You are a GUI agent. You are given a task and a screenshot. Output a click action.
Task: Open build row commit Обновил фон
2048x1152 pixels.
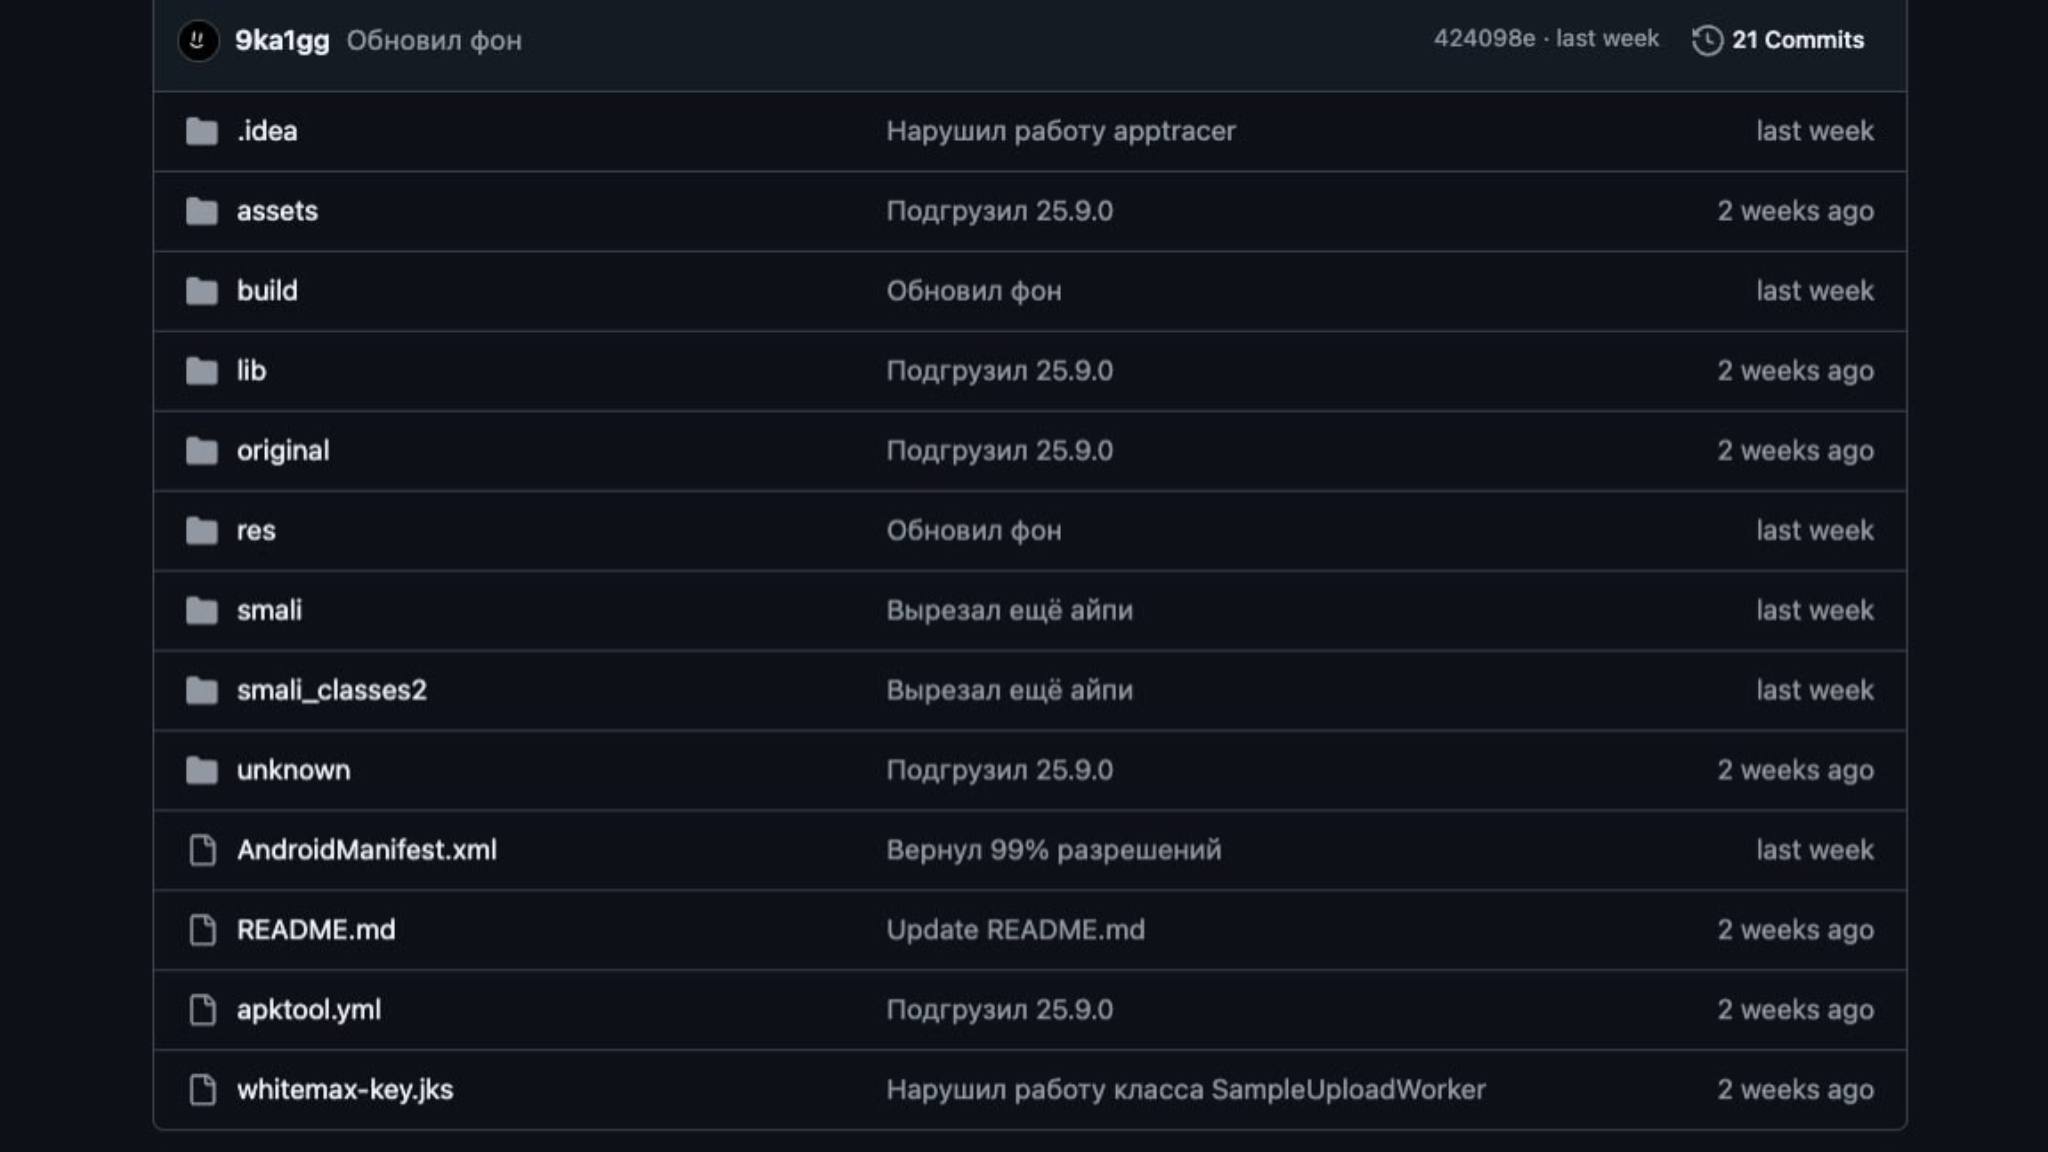pos(974,291)
